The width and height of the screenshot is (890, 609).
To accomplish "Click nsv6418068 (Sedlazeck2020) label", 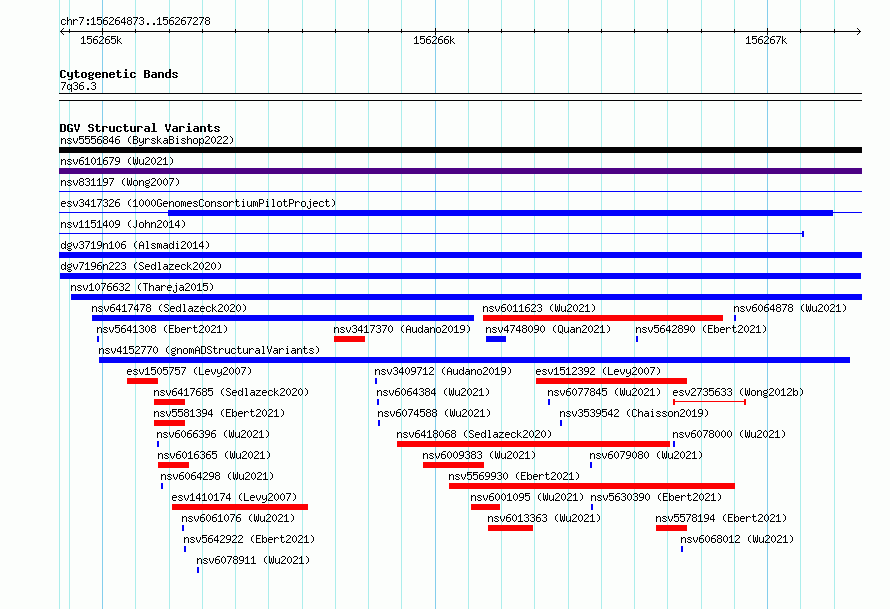I will 474,434.
